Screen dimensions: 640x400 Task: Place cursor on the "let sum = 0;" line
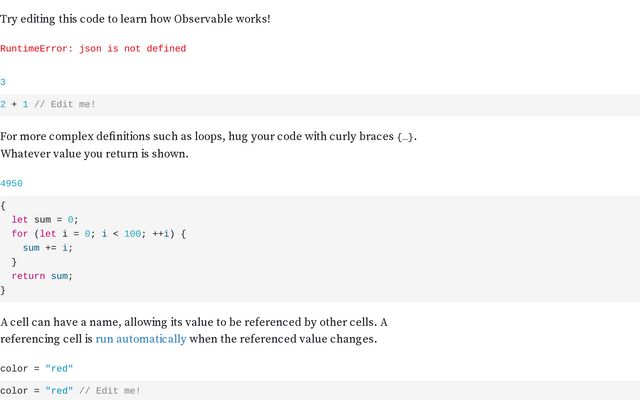click(x=45, y=220)
